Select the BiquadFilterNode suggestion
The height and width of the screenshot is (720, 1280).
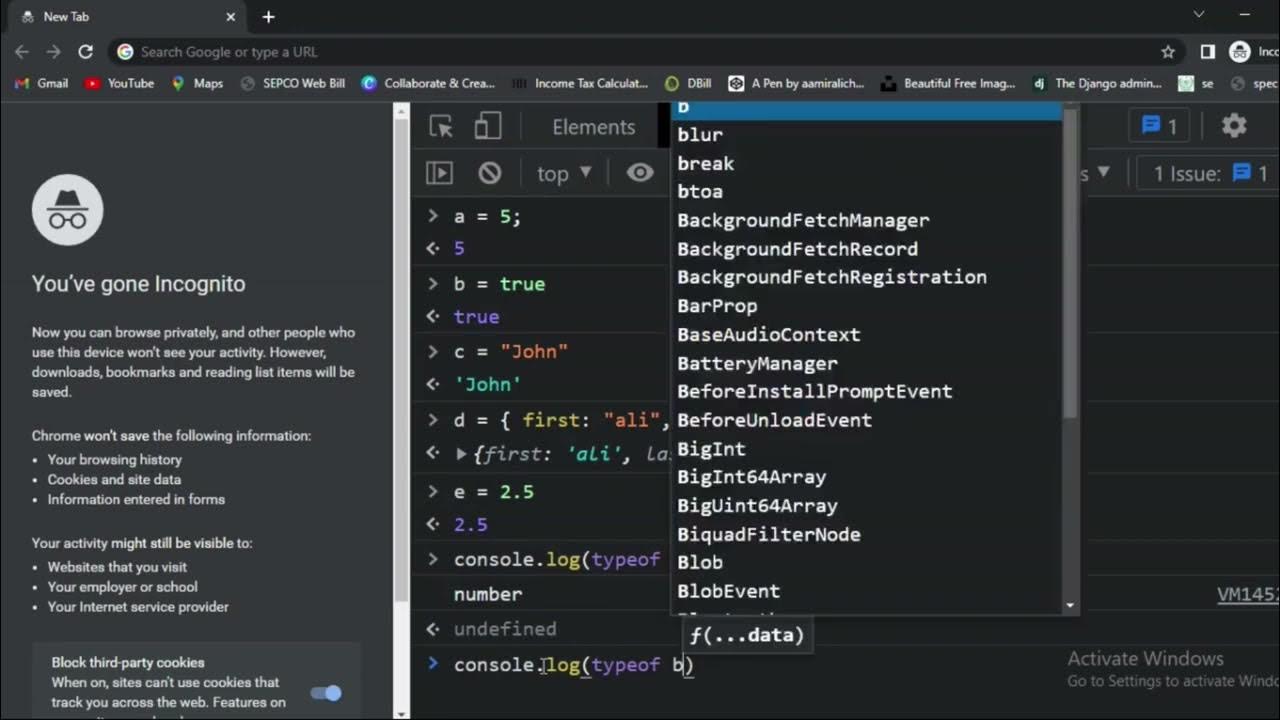(x=866, y=534)
